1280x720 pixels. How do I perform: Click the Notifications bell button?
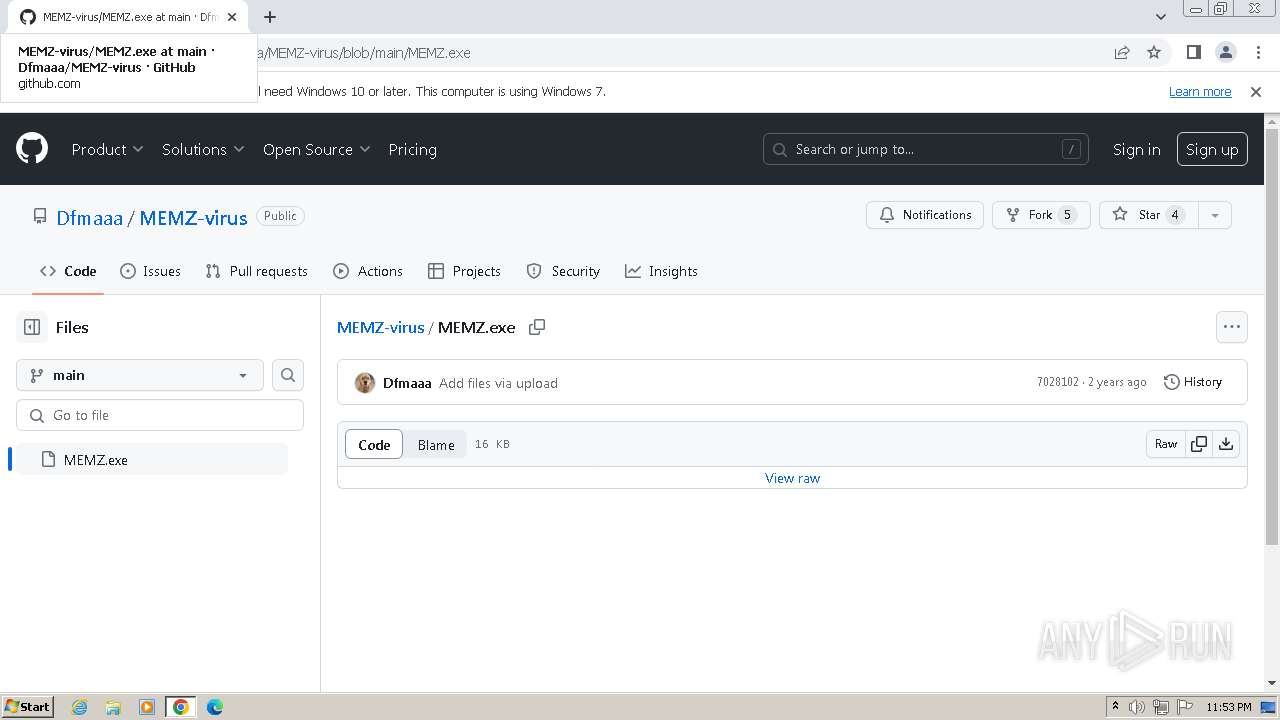click(x=925, y=215)
